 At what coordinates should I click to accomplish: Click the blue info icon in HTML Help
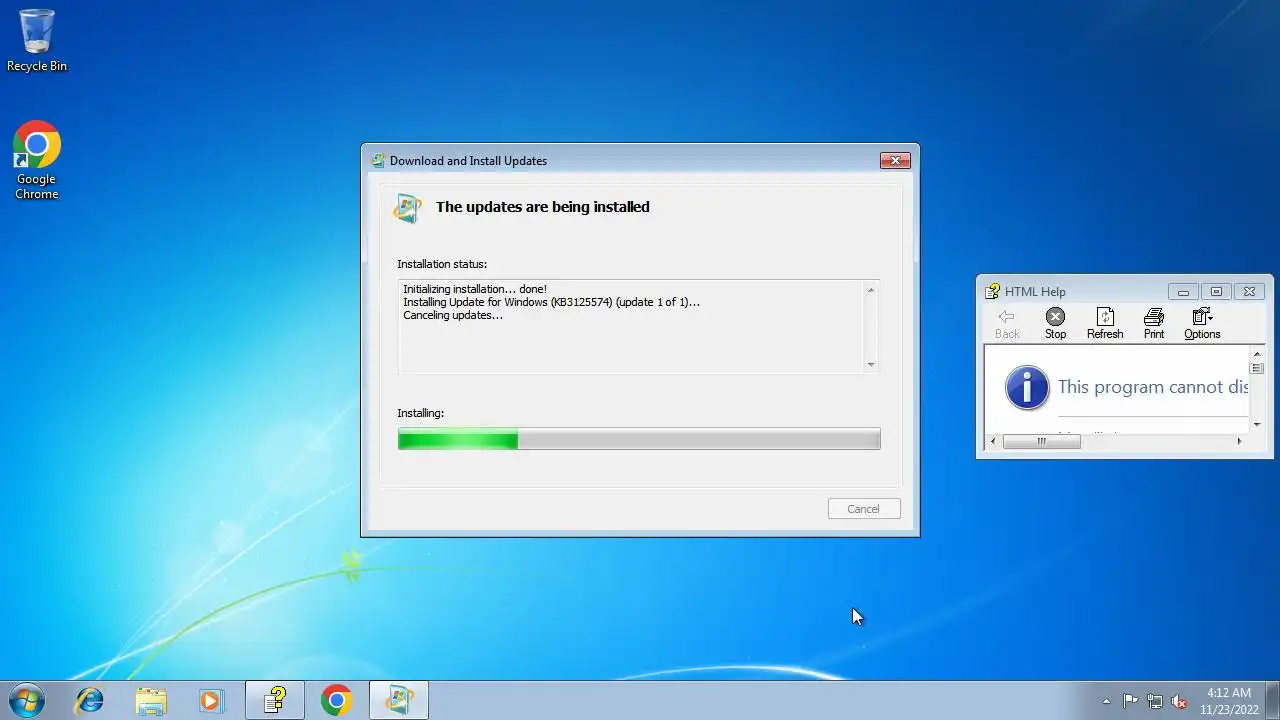[1027, 388]
